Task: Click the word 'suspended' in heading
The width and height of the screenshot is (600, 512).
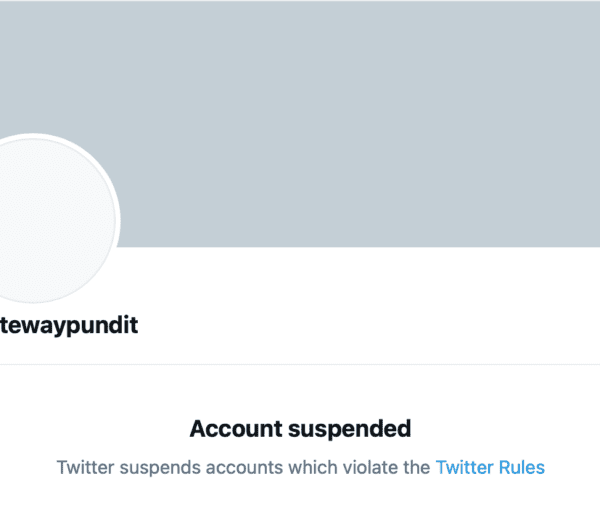Action: (349, 429)
